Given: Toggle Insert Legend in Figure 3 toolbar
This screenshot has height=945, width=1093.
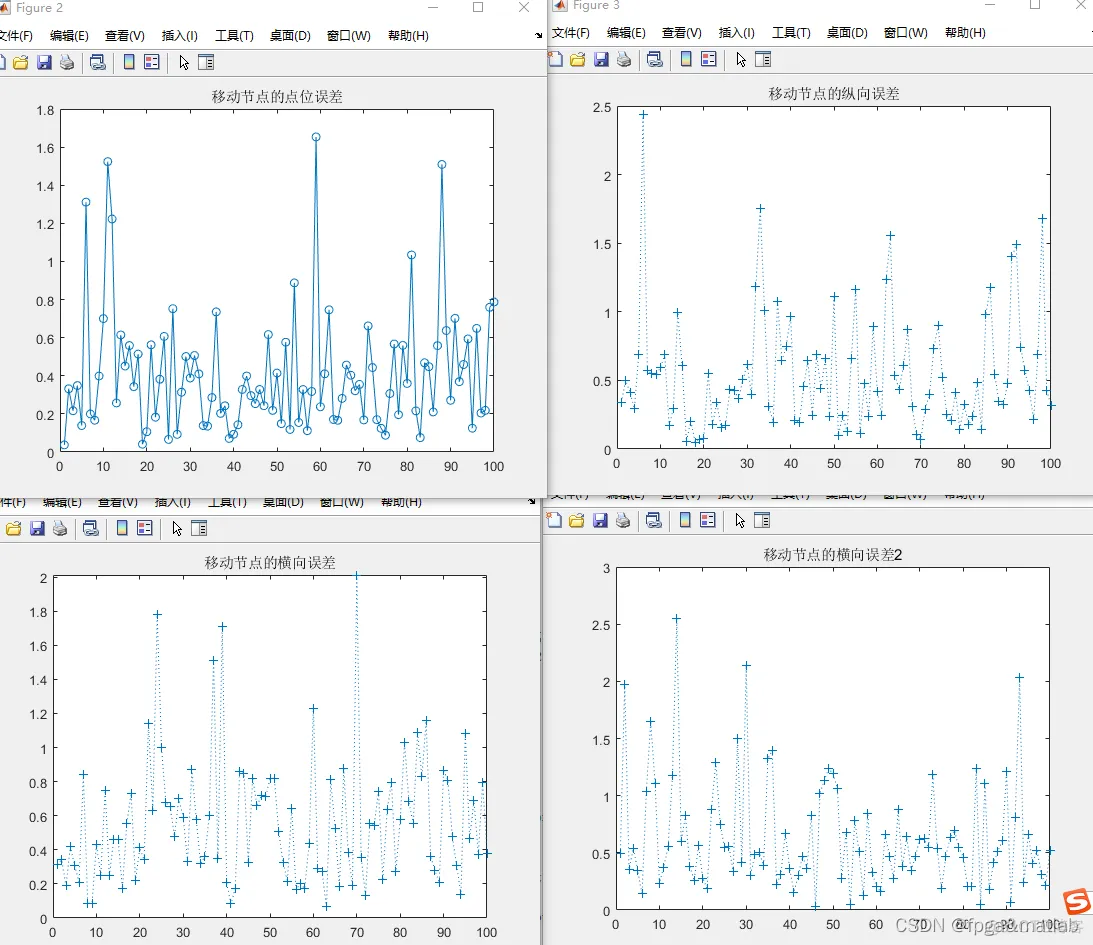Looking at the screenshot, I should coord(708,59).
